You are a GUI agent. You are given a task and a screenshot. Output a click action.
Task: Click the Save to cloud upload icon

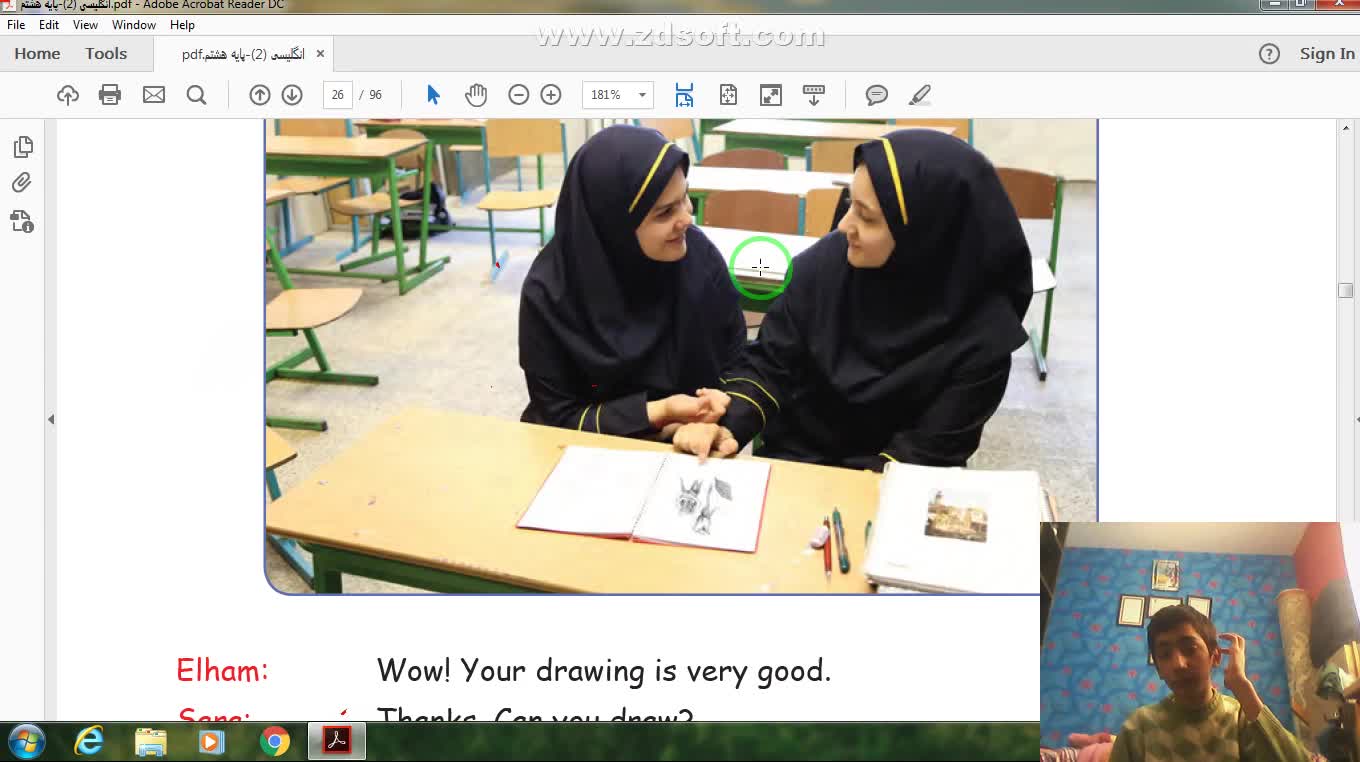[x=68, y=95]
